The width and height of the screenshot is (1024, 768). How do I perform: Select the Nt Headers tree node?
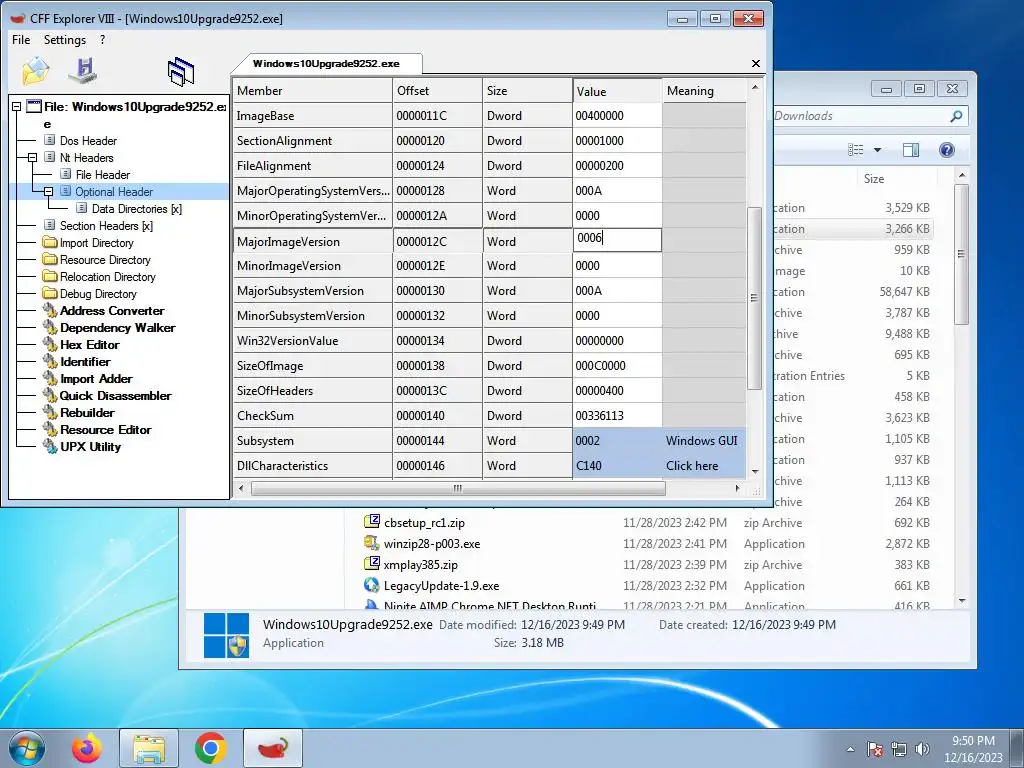(86, 157)
